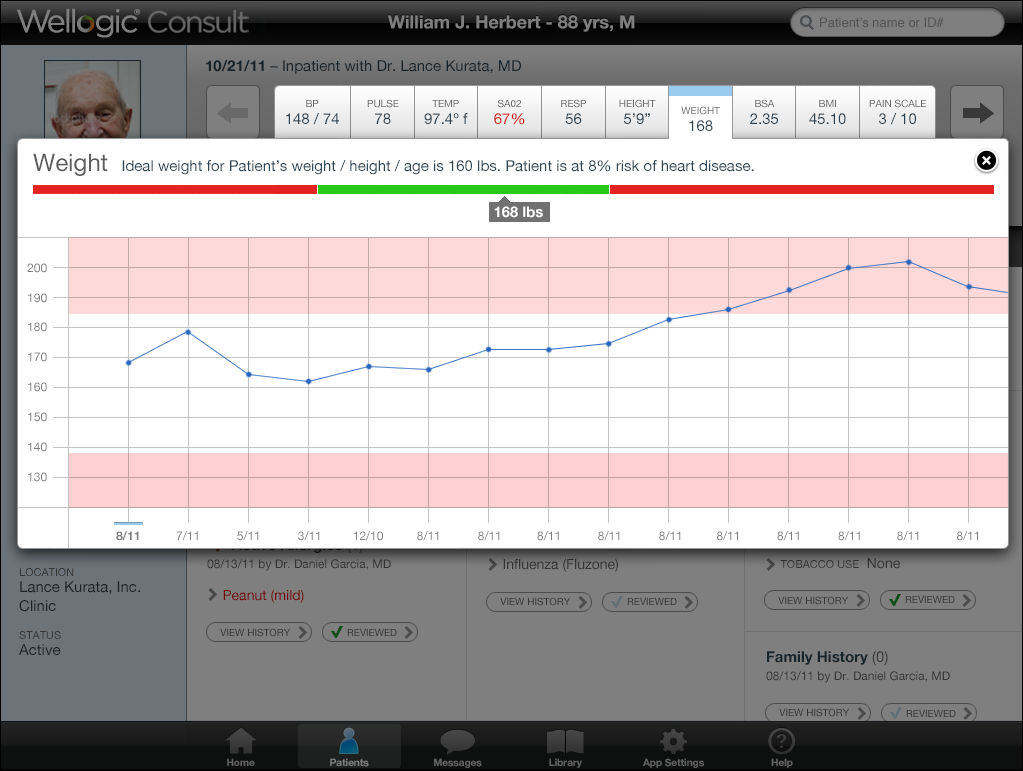Click the green ideal weight range bar
Viewport: 1023px width, 771px height.
tap(463, 190)
